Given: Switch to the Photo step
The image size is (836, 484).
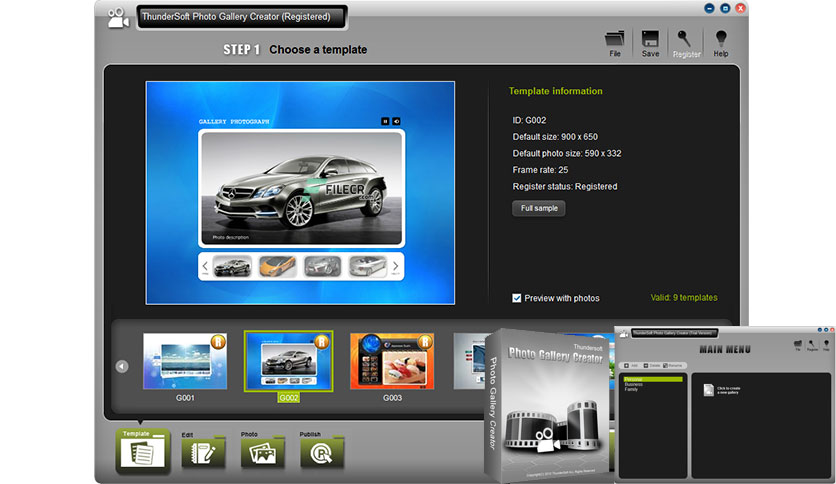Looking at the screenshot, I should coord(262,450).
